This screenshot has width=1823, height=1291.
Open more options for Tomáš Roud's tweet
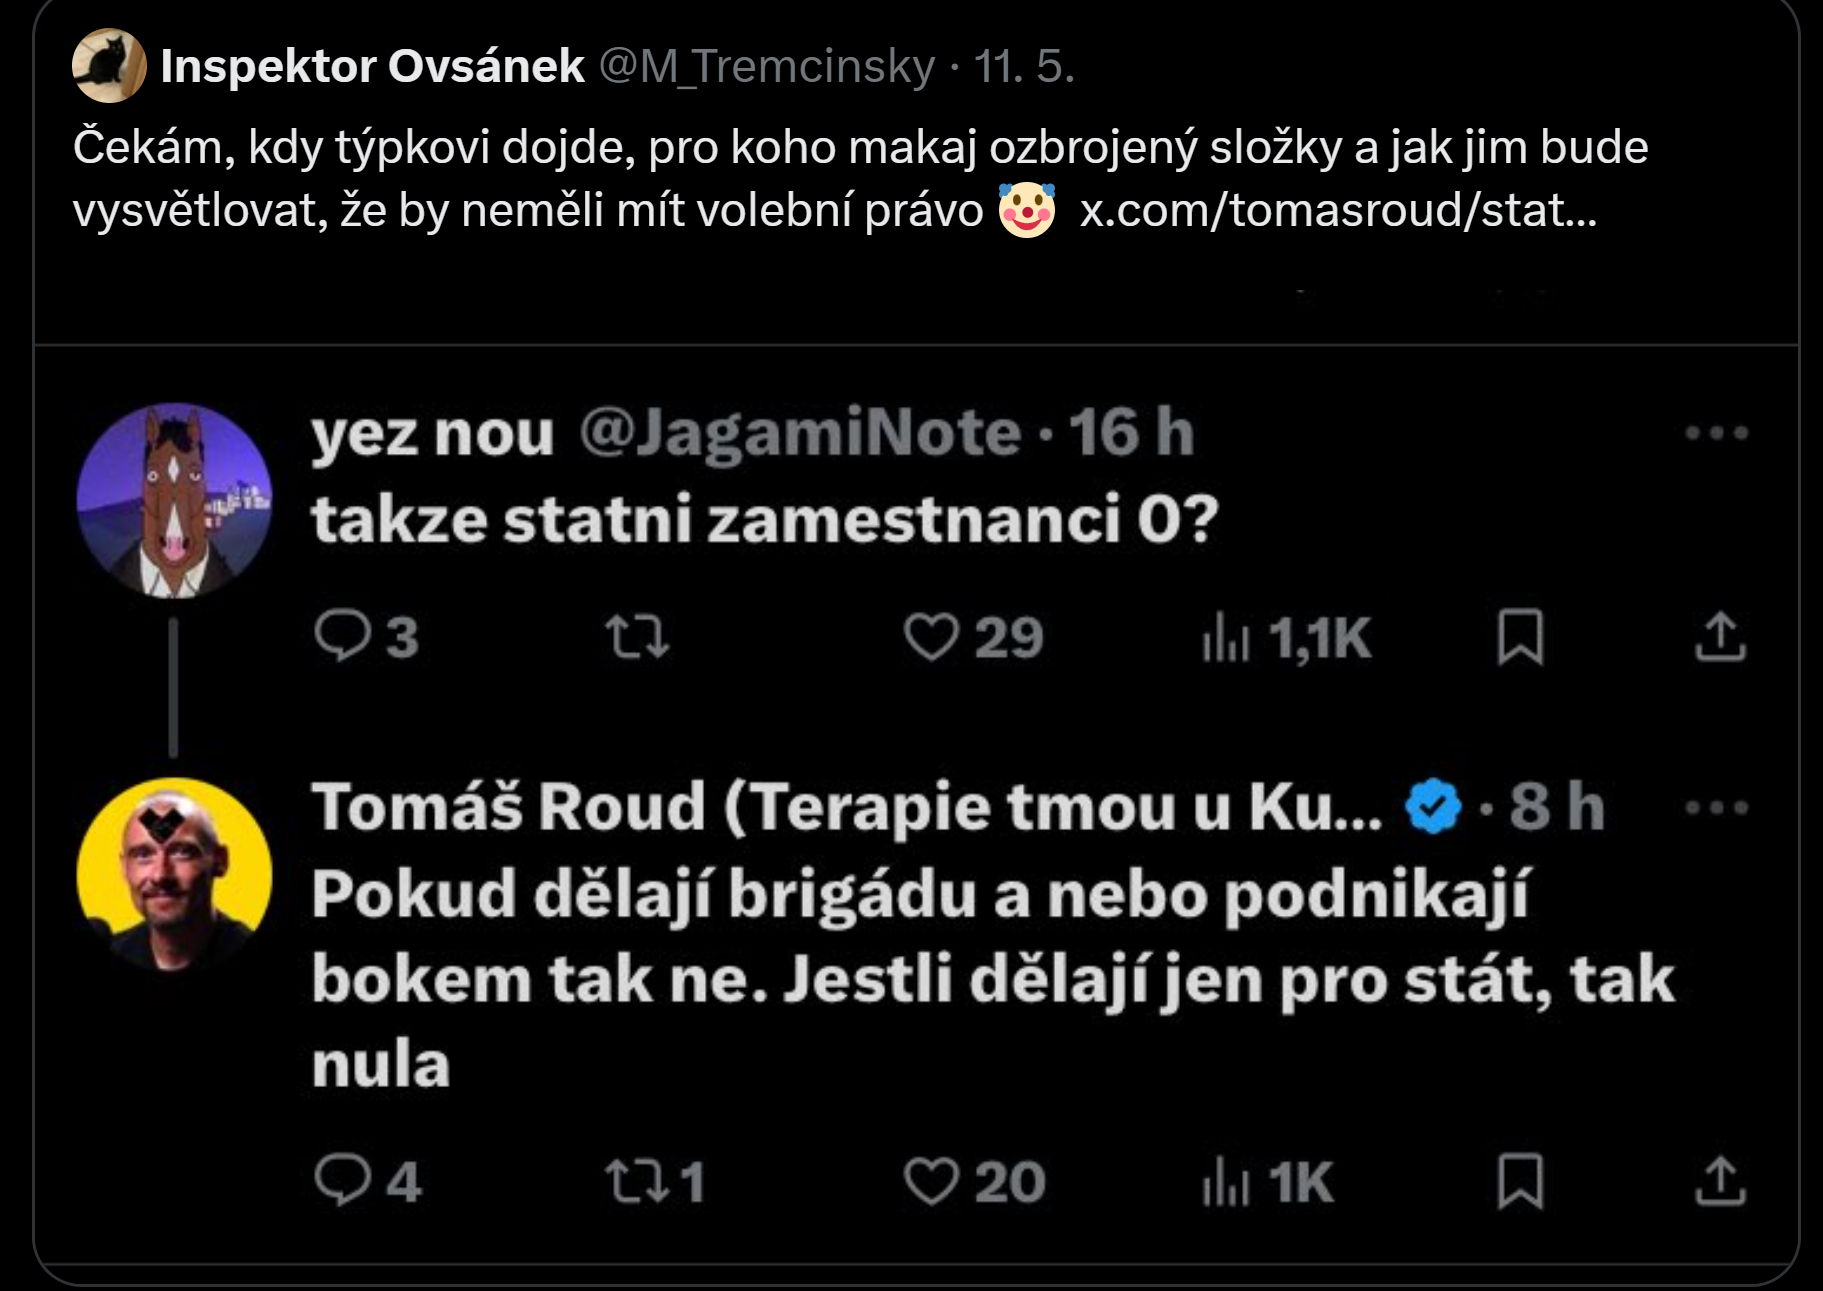click(1716, 807)
